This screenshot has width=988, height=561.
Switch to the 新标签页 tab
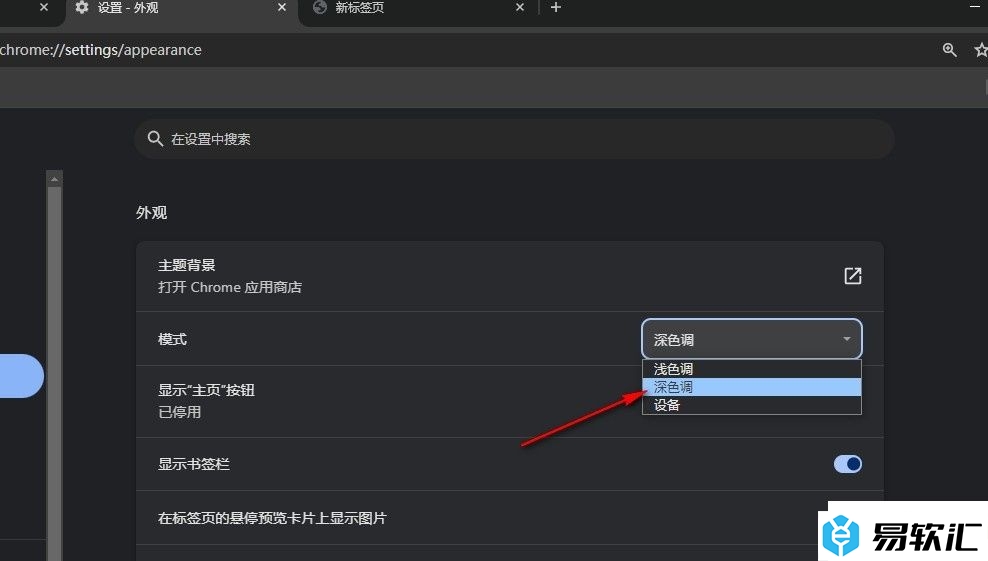(419, 9)
